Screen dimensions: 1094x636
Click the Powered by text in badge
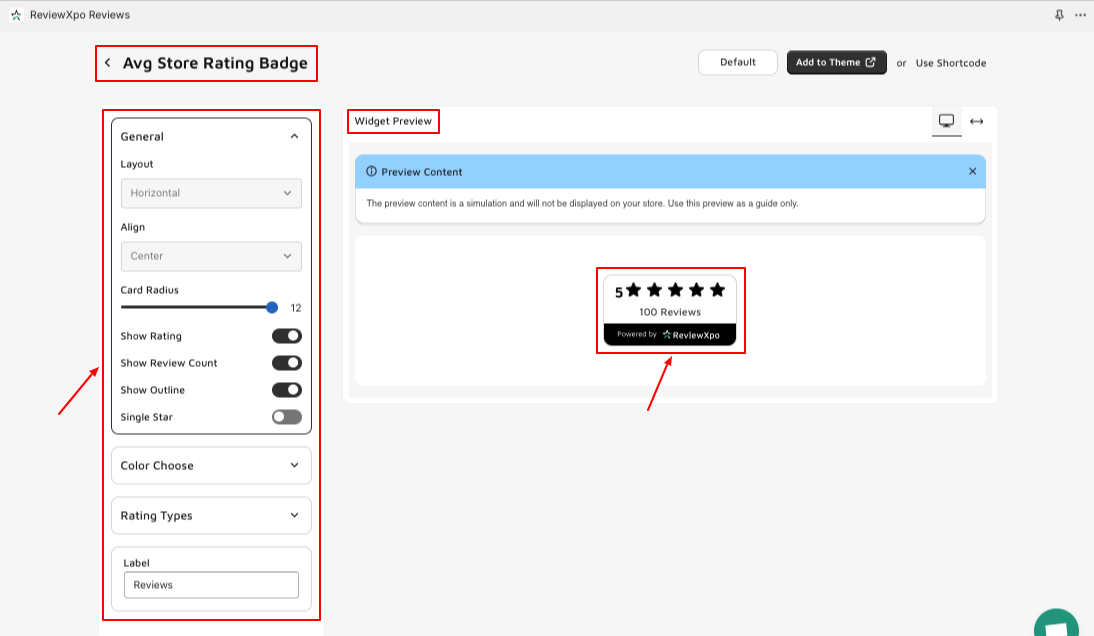[x=636, y=334]
